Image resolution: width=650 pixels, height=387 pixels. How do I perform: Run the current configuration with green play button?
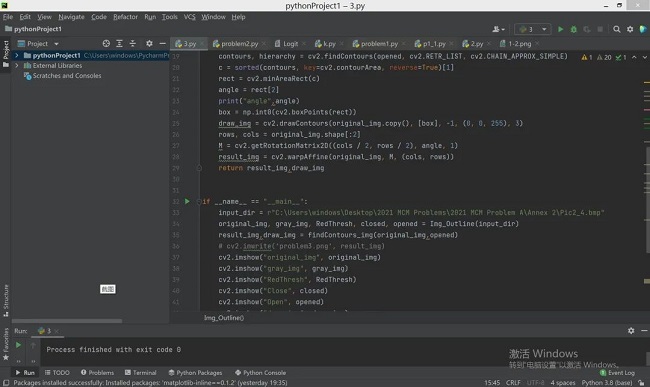click(560, 29)
